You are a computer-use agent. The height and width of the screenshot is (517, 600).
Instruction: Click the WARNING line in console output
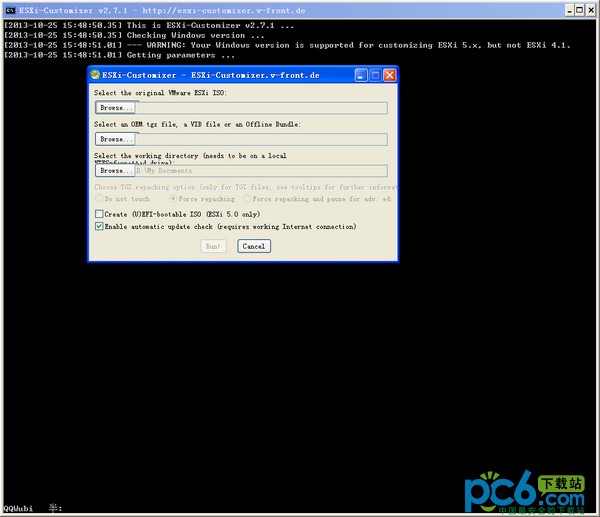pyautogui.click(x=287, y=45)
